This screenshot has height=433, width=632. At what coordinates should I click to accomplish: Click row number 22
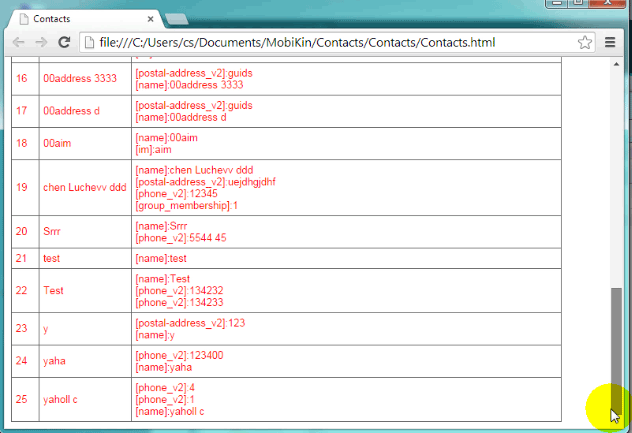pyautogui.click(x=22, y=290)
